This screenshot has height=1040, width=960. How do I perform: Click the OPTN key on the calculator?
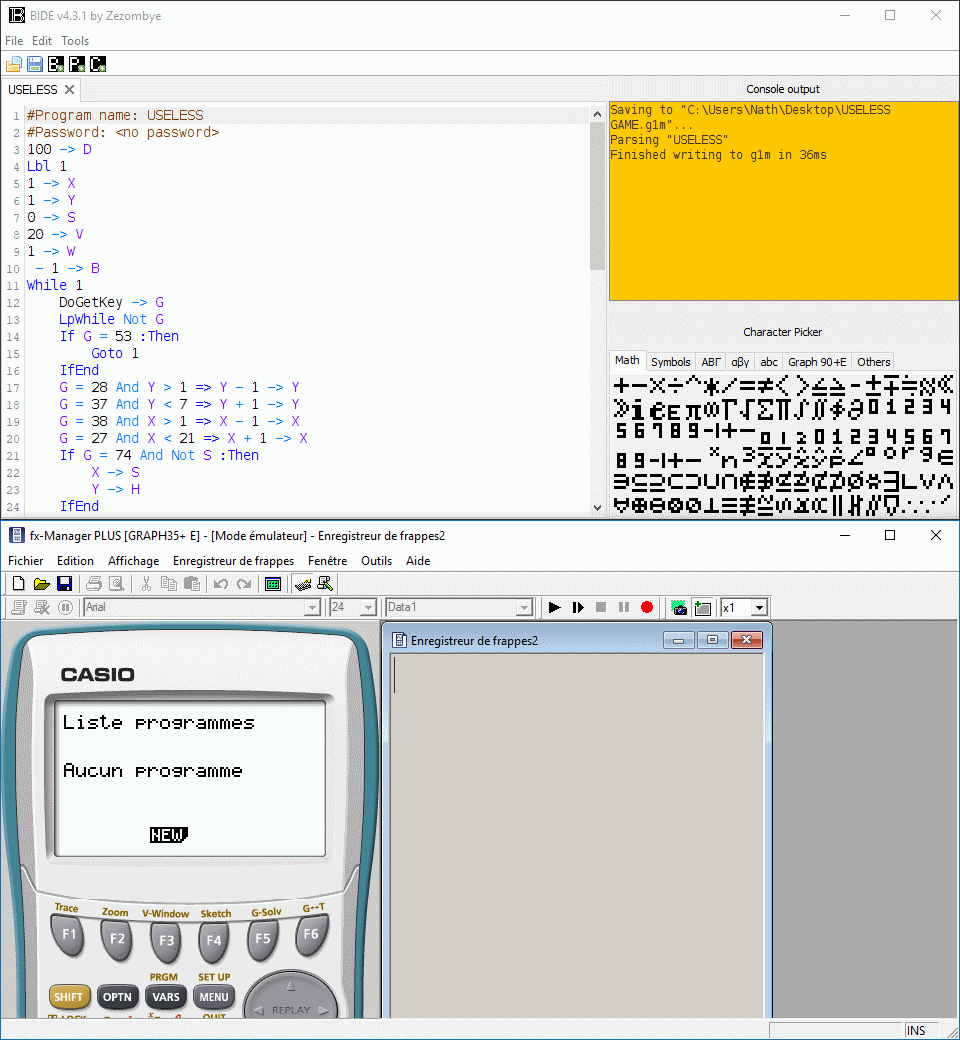coord(117,996)
